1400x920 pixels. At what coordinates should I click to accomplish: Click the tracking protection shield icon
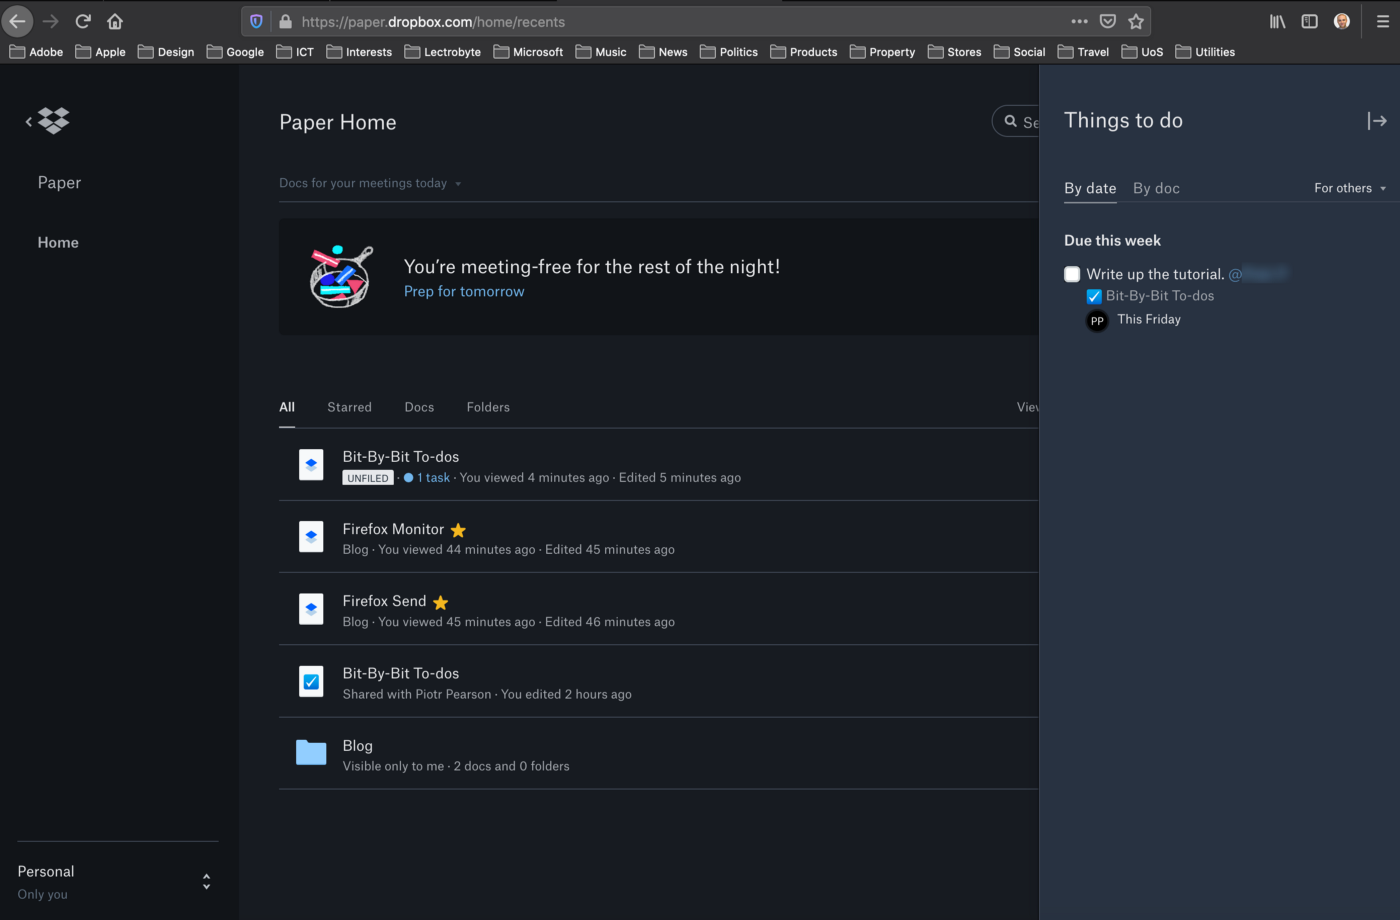pos(256,20)
